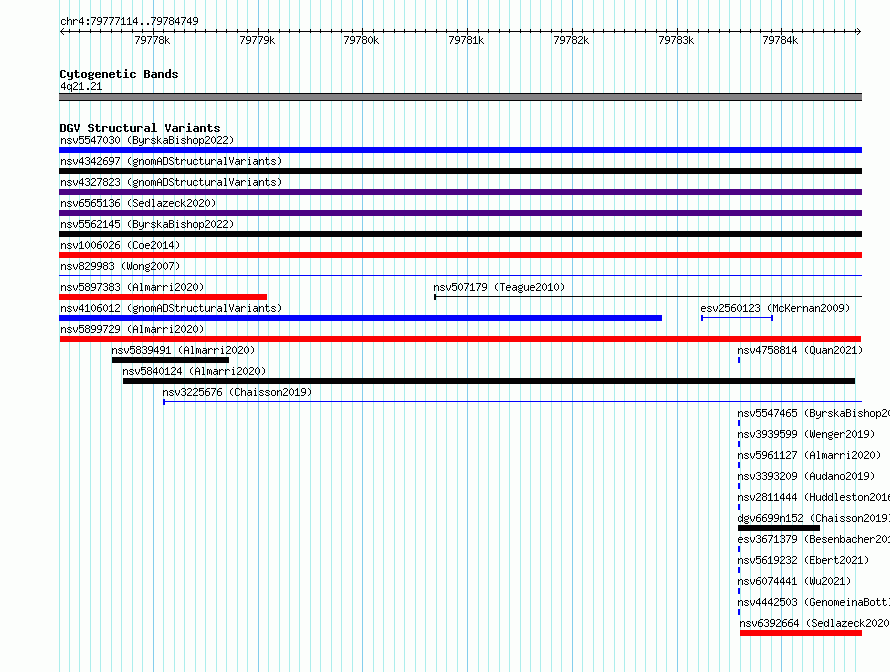Click the 79778k ruler tick label
The width and height of the screenshot is (890, 672).
(x=152, y=40)
